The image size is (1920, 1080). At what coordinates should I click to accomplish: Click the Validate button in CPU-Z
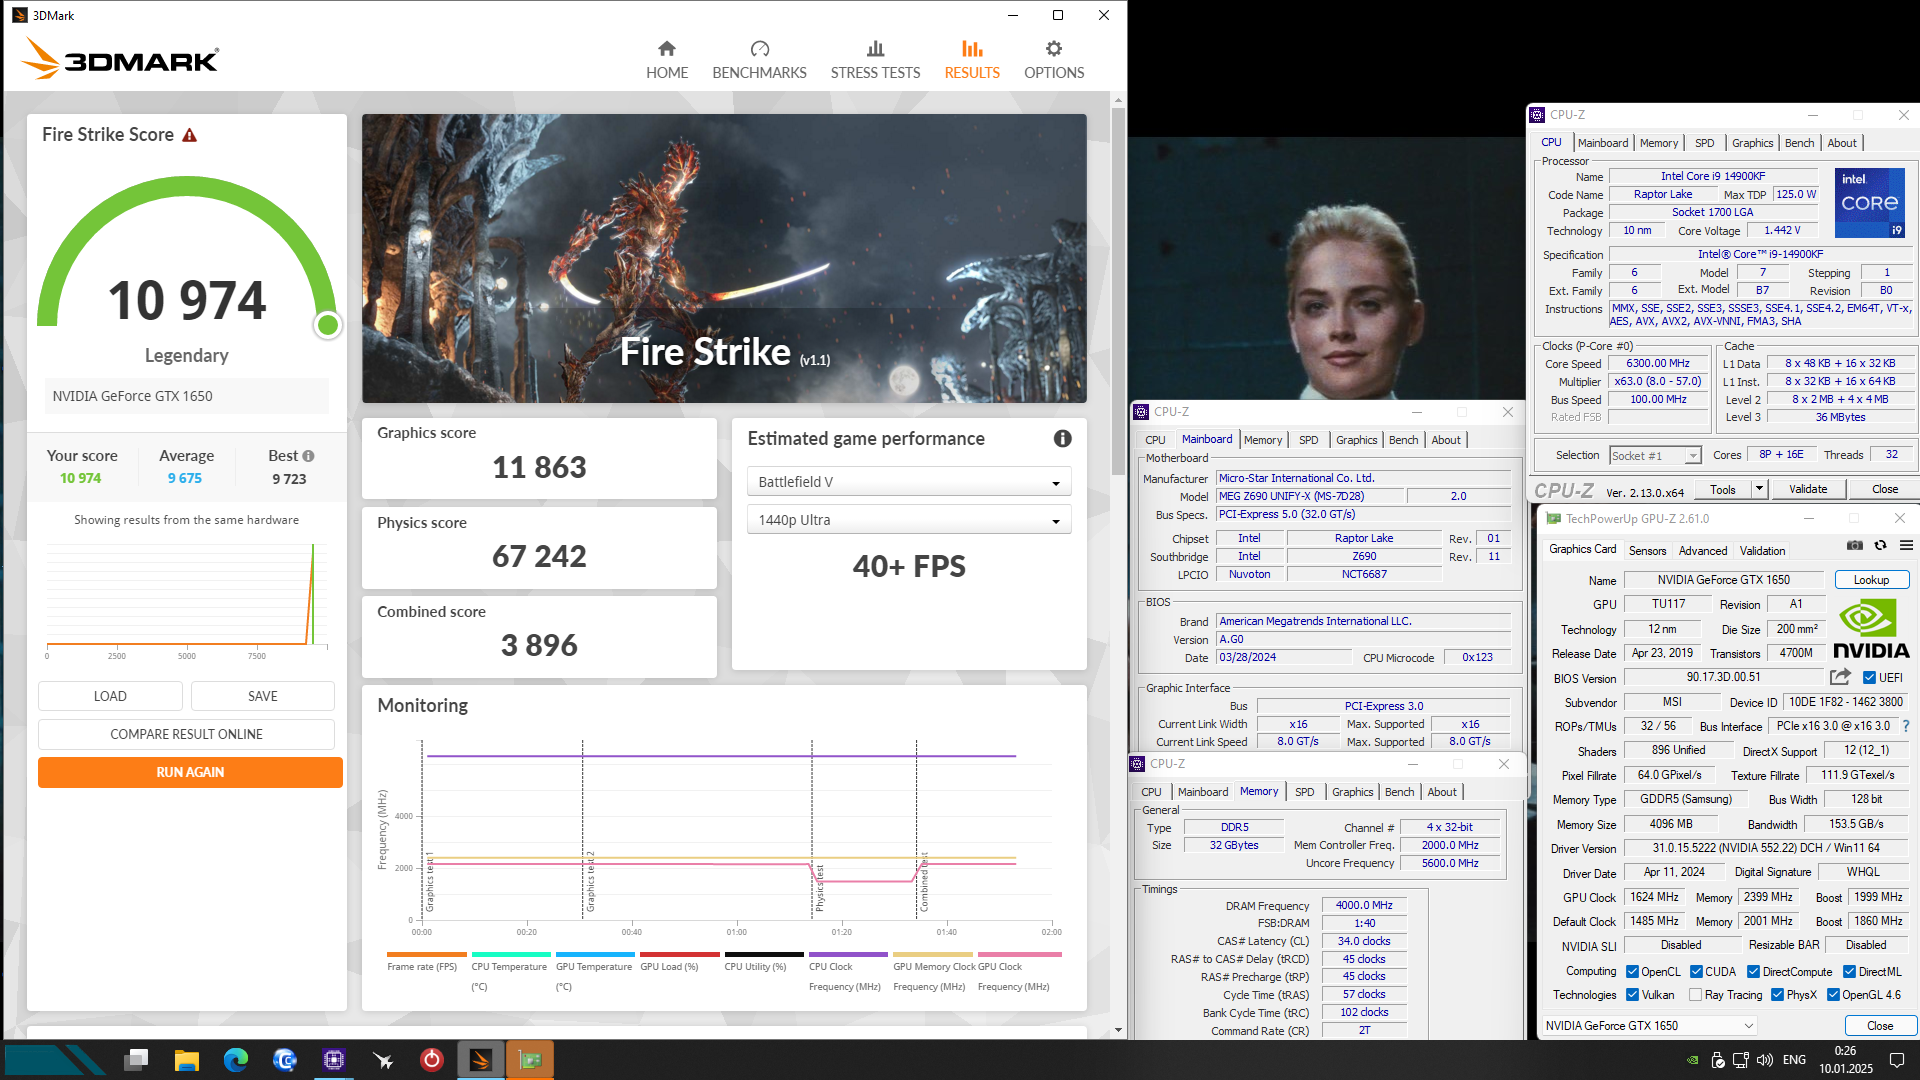pyautogui.click(x=1808, y=489)
